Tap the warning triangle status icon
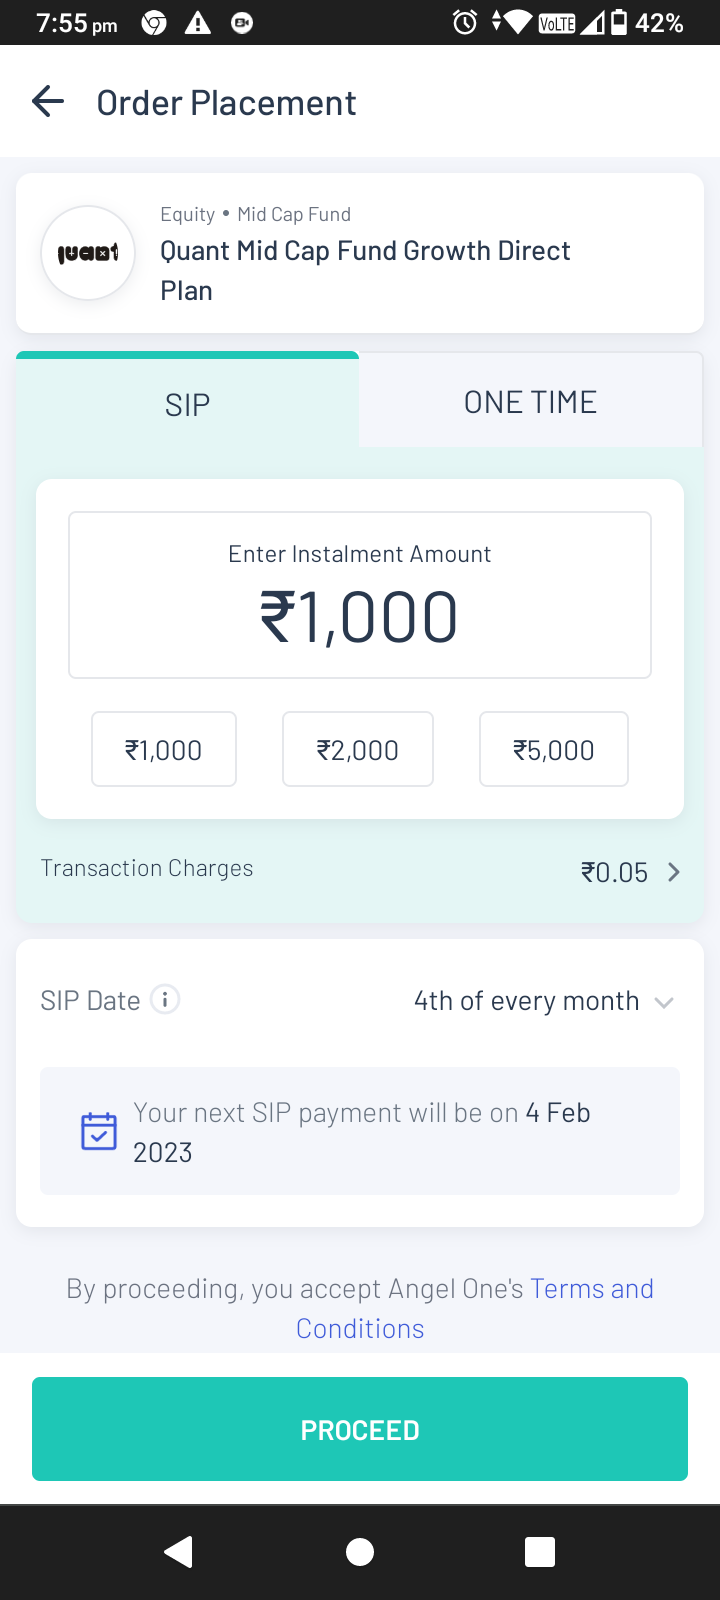This screenshot has height=1600, width=720. click(x=198, y=22)
